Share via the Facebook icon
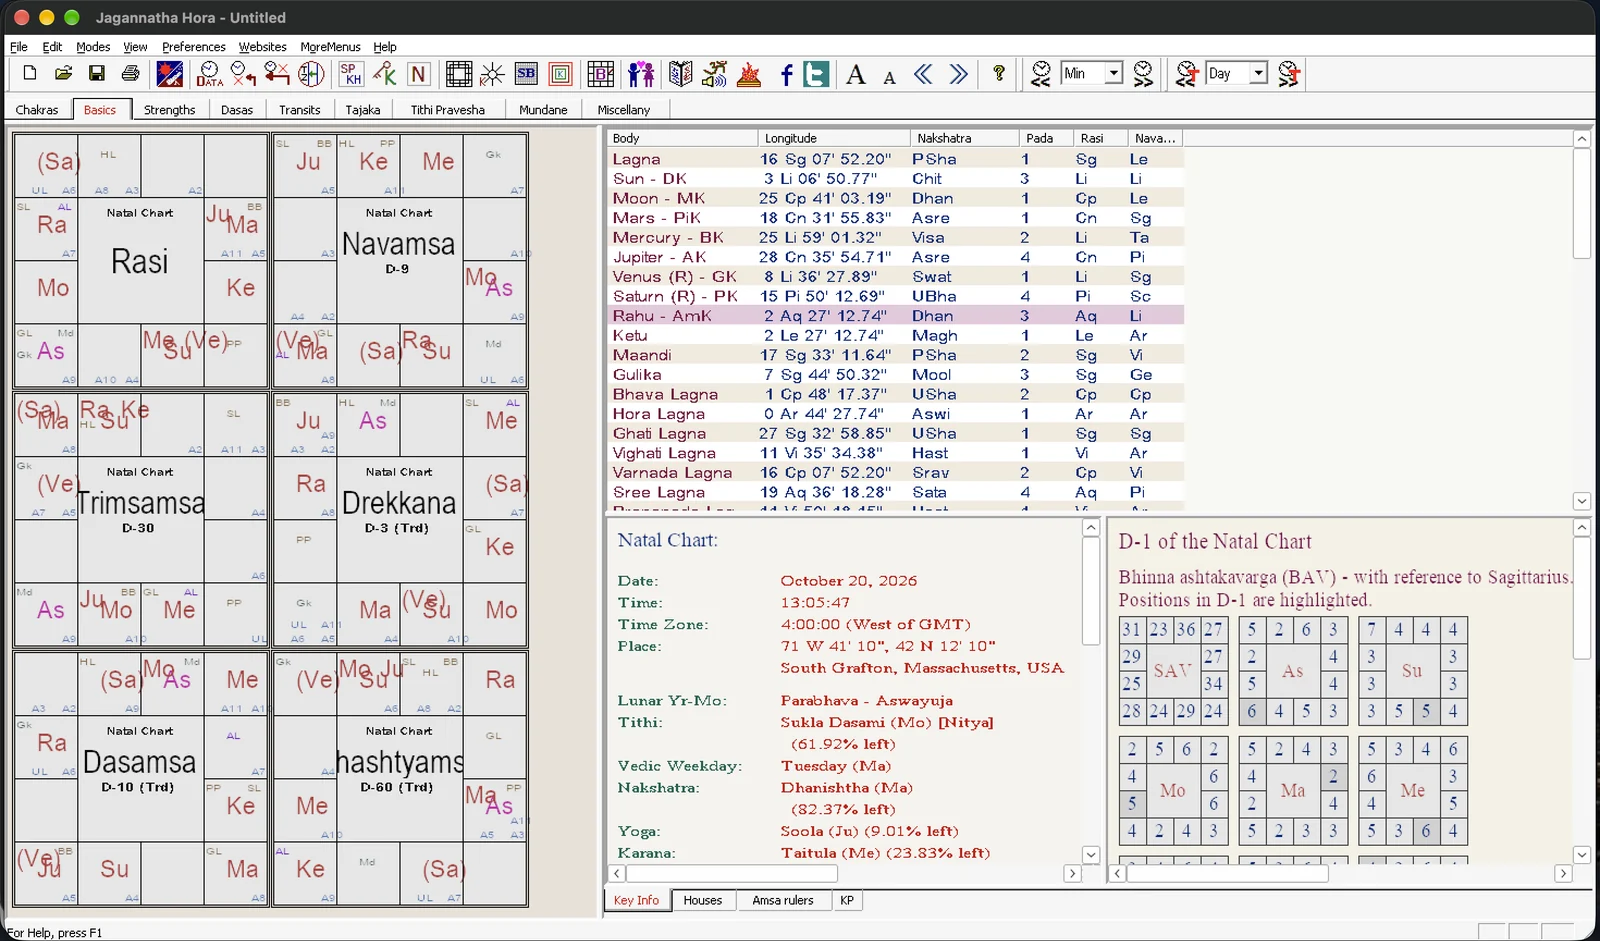The height and width of the screenshot is (941, 1600). point(786,74)
